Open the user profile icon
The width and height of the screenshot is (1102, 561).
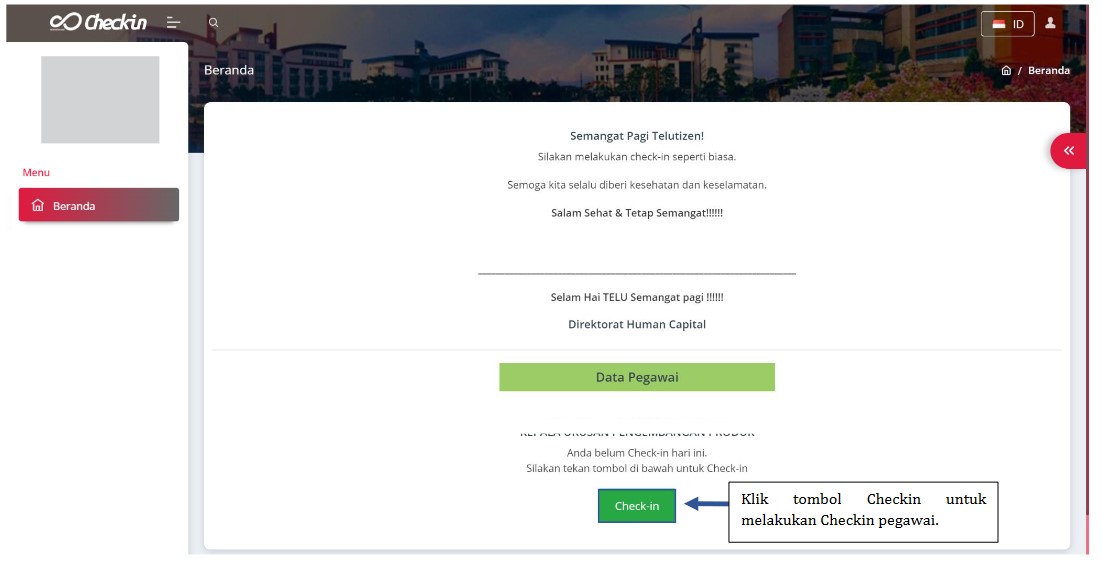click(1050, 23)
